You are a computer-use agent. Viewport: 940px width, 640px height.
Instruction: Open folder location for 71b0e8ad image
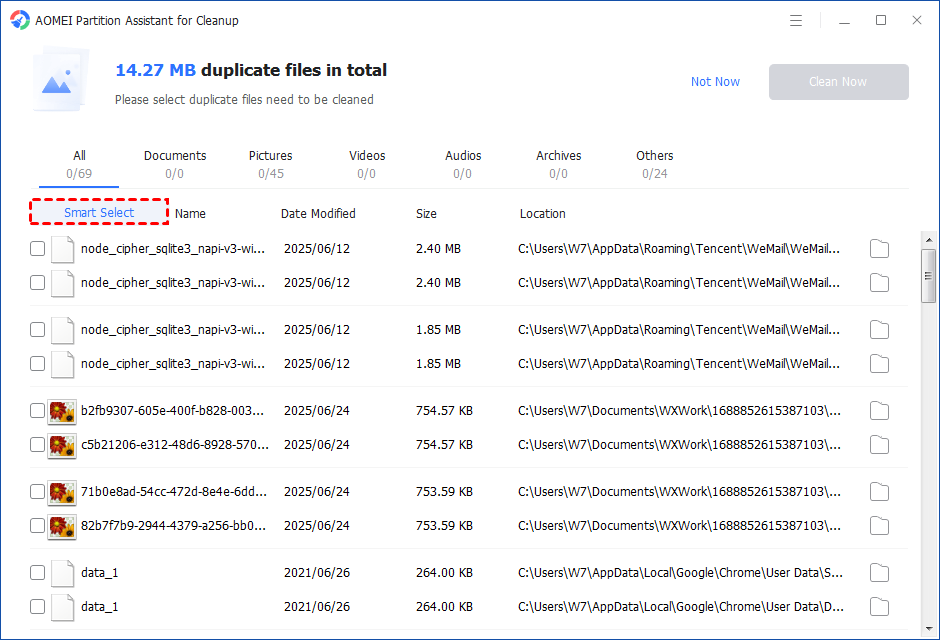click(x=879, y=491)
